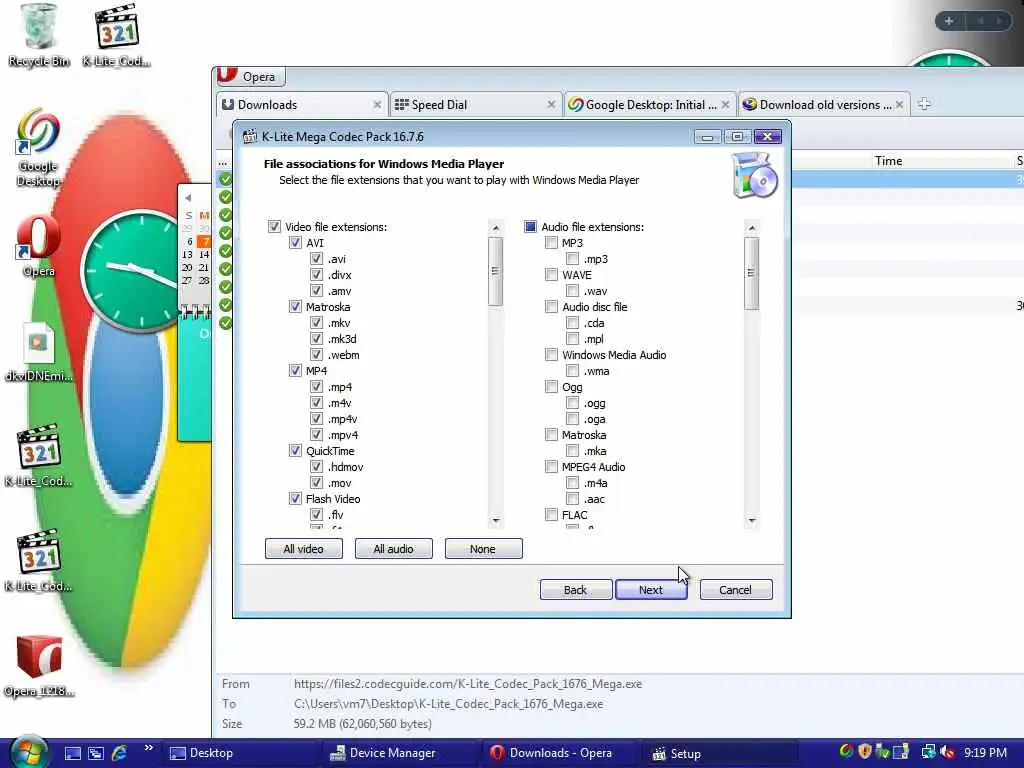Image resolution: width=1024 pixels, height=768 pixels.
Task: Click video list scroll down arrow
Action: pos(496,520)
